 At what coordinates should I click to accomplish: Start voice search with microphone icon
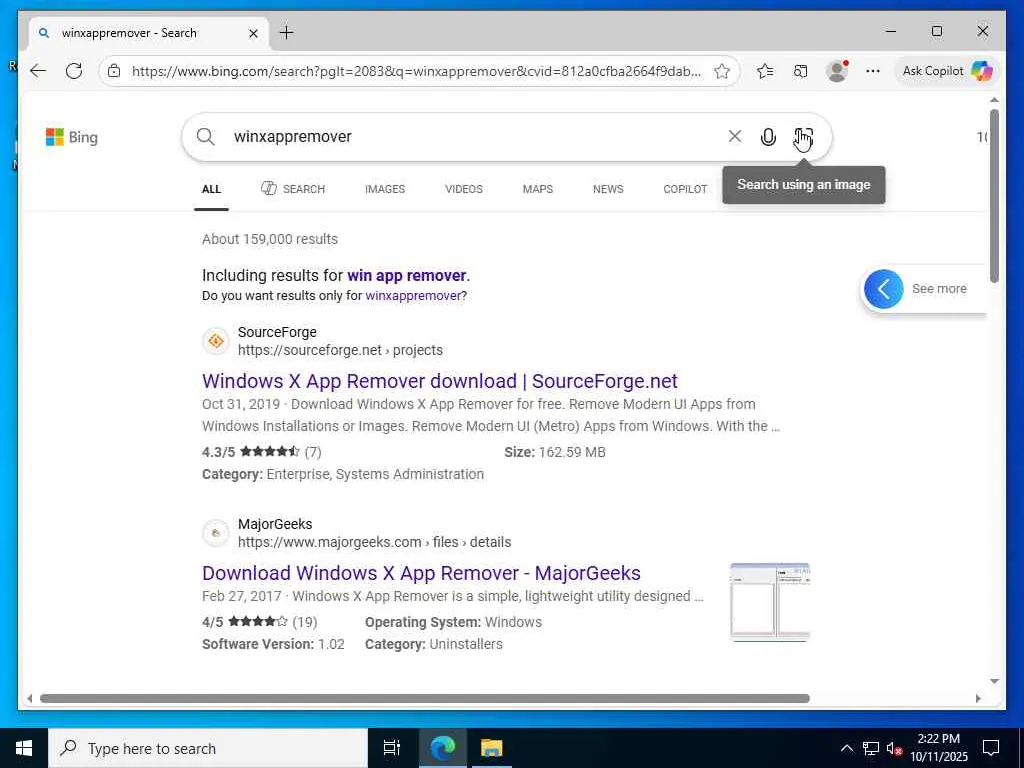pyautogui.click(x=768, y=136)
